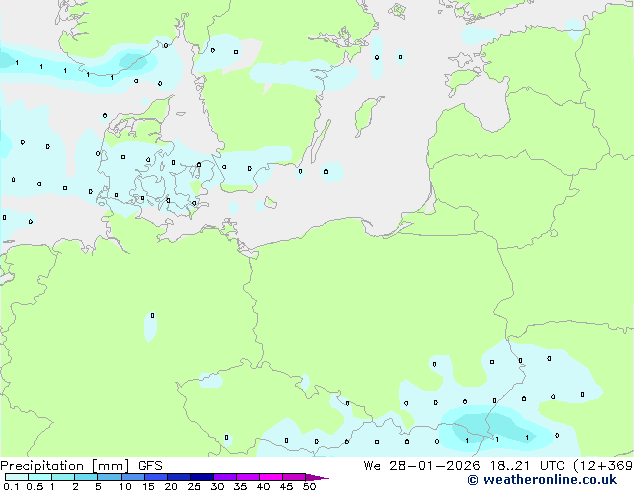The image size is (634, 490).
Task: Click the over-50 mm arrow tip of legend
Action: point(317,478)
